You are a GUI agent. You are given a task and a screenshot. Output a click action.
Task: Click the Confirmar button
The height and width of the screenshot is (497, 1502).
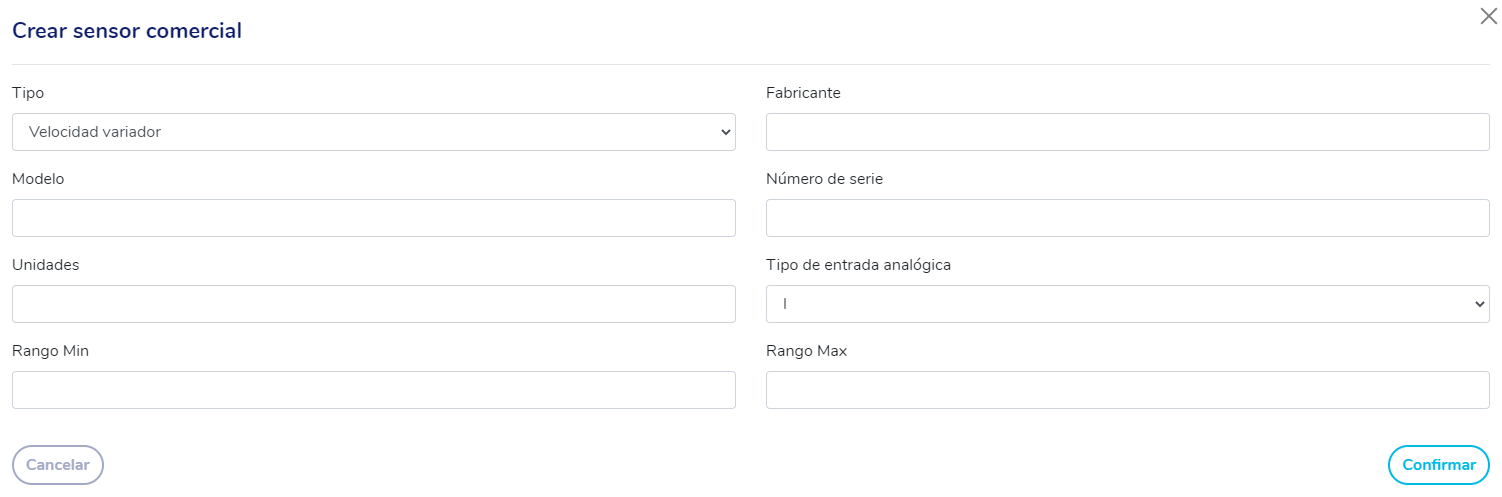(x=1438, y=465)
